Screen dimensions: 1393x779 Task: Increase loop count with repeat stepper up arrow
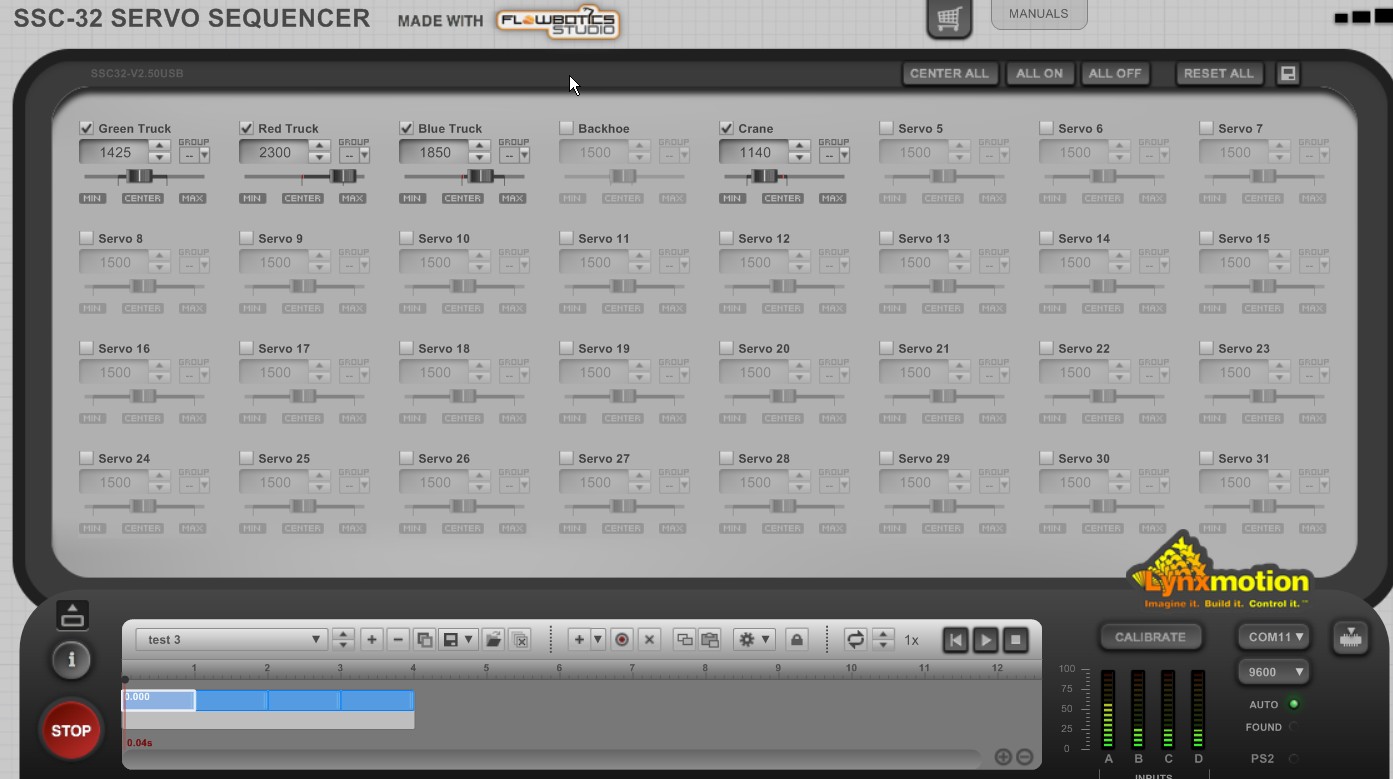883,634
